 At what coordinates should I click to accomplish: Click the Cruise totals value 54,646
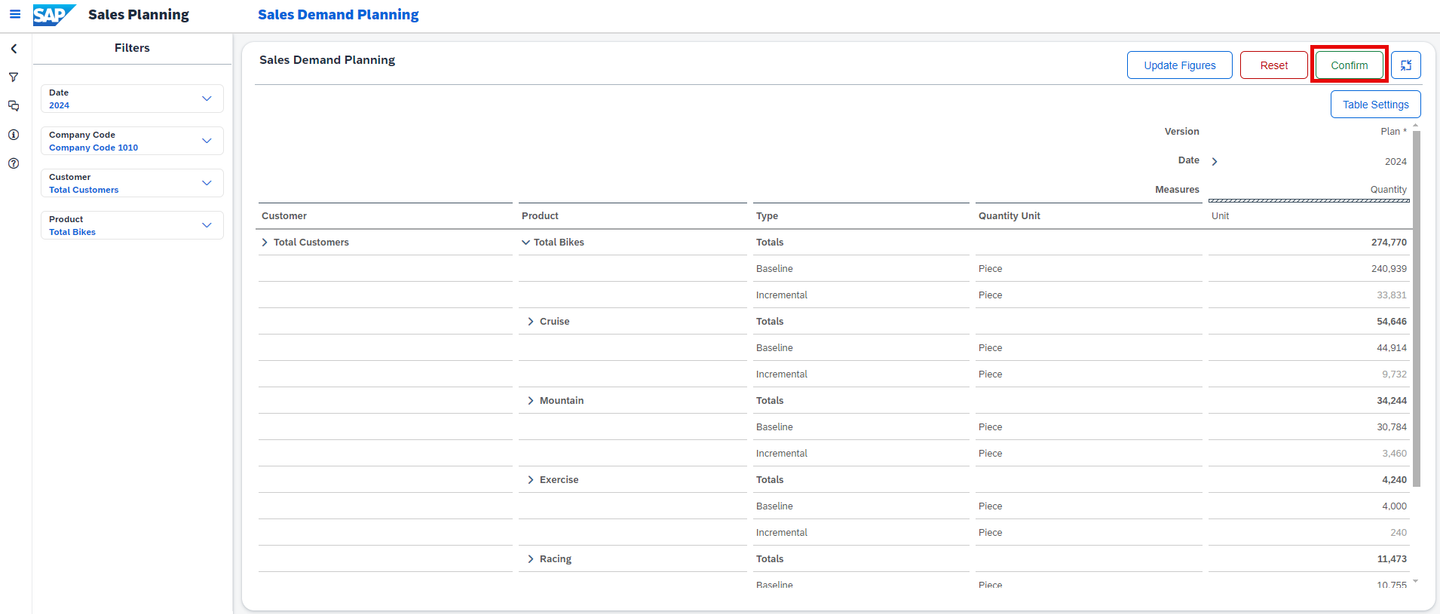[1391, 321]
